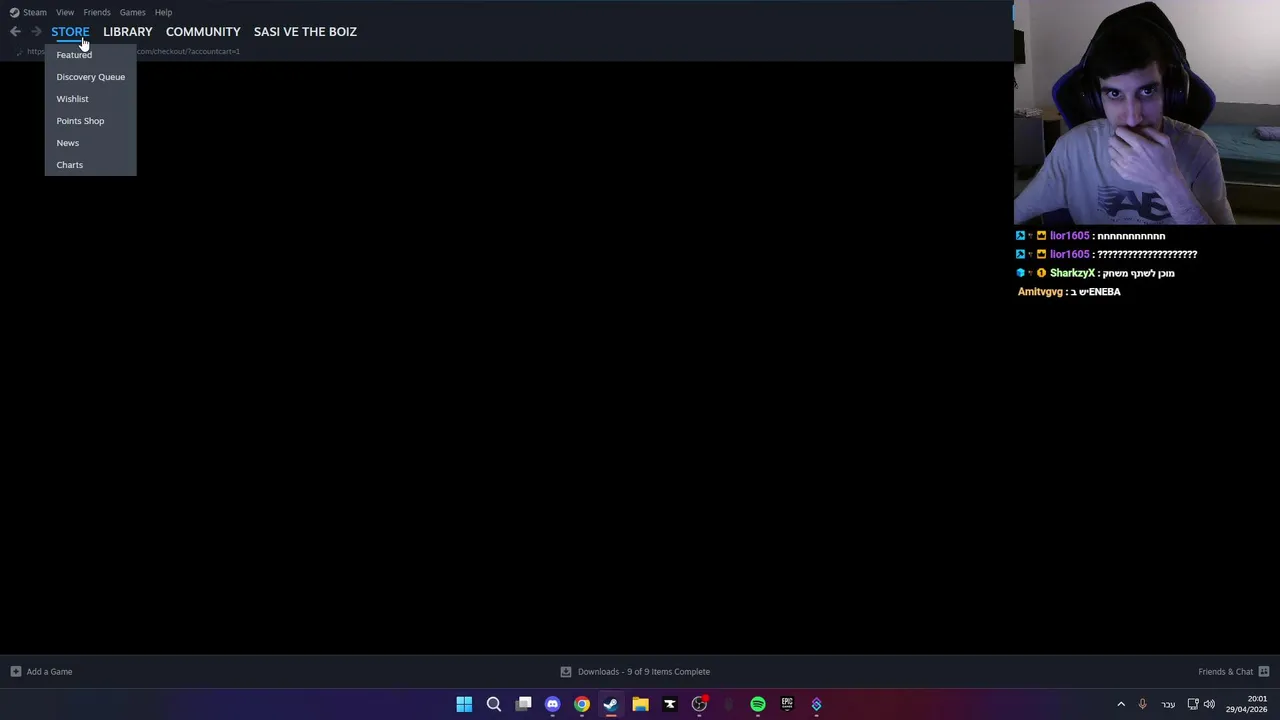Select Discovery Queue in the Store dropdown
This screenshot has width=1280, height=720.
coord(90,77)
